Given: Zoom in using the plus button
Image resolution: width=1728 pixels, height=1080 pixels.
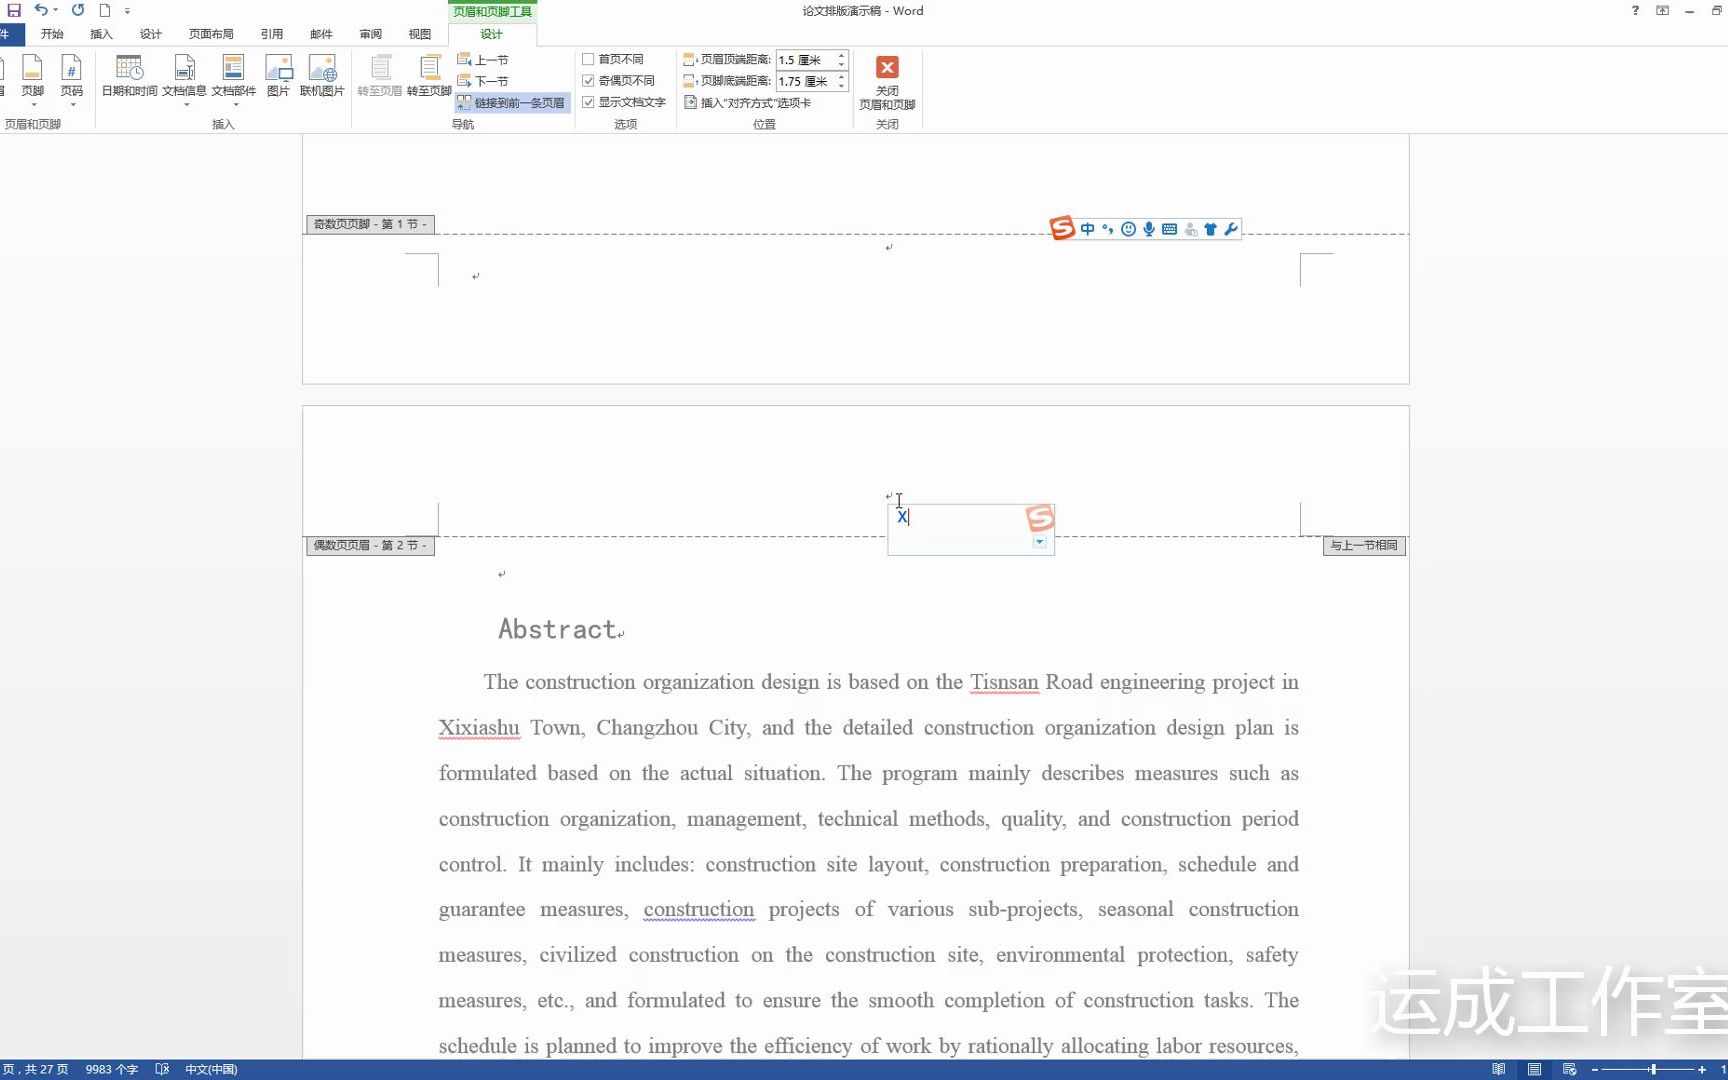Looking at the screenshot, I should [1702, 1069].
